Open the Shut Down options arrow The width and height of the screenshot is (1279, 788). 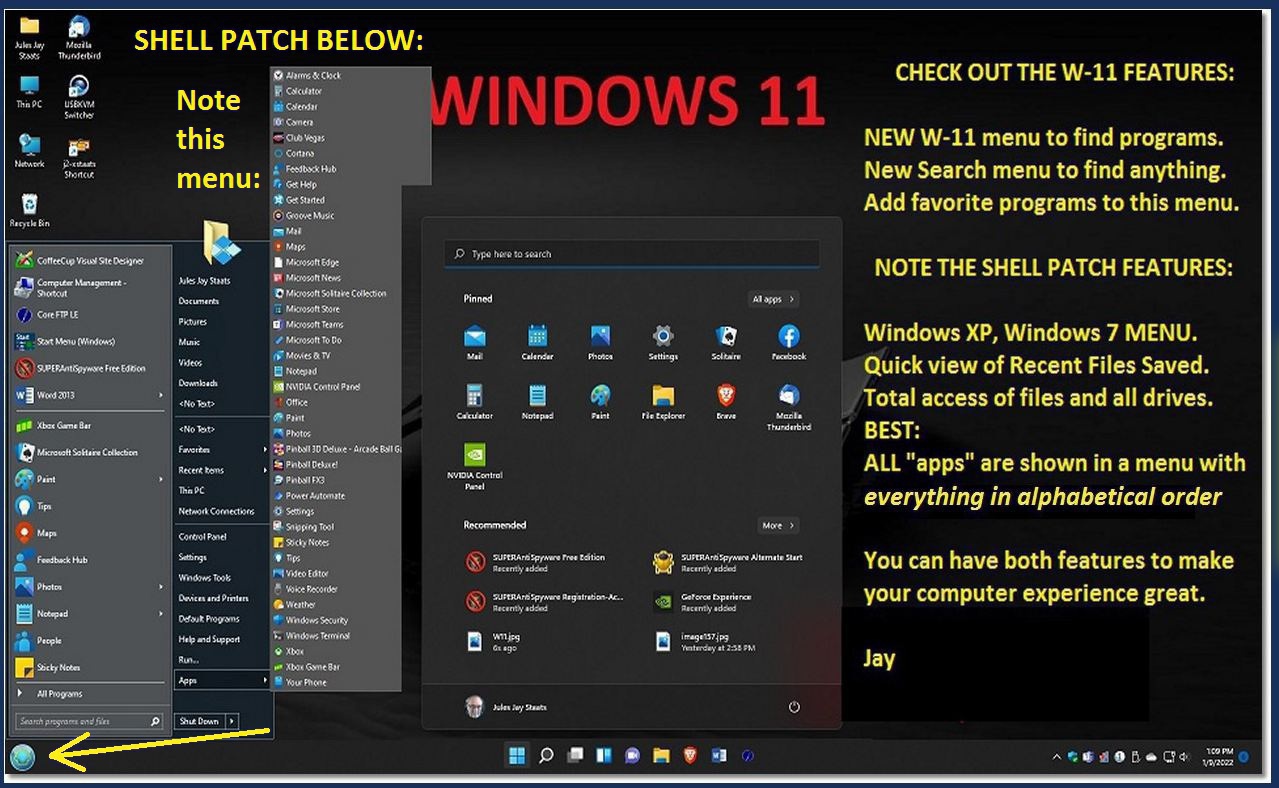tap(232, 721)
